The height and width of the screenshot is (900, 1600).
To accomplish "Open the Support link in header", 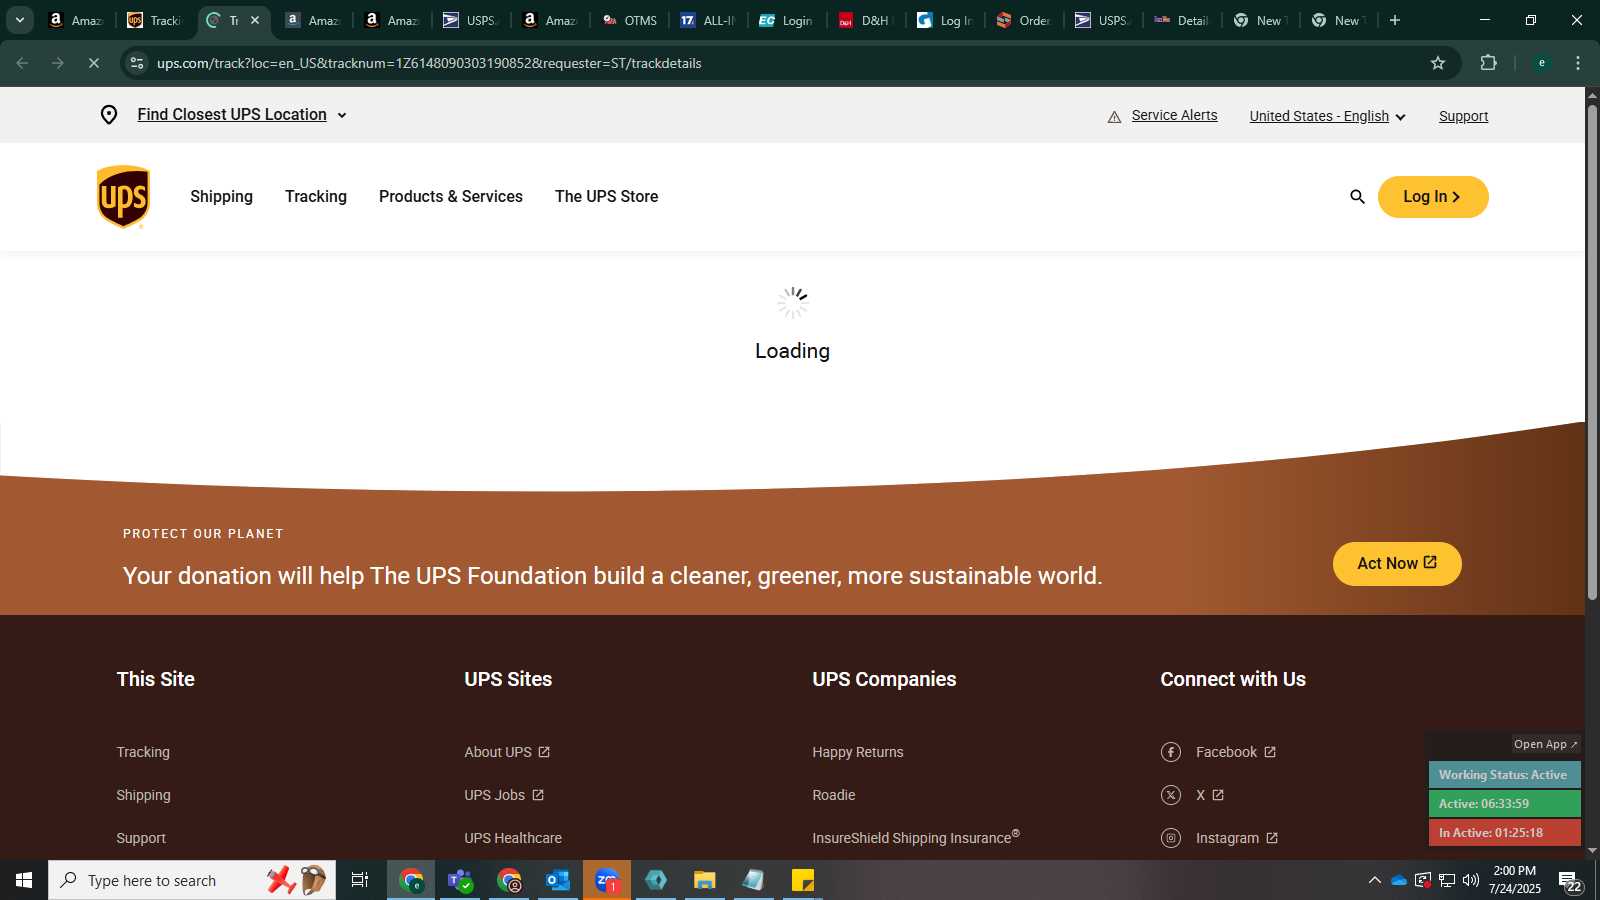I will point(1463,116).
